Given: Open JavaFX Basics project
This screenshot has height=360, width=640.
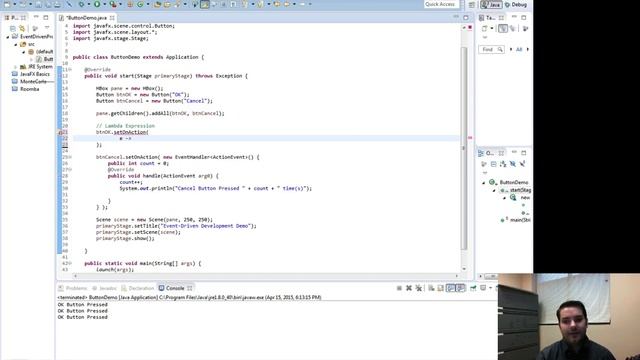Looking at the screenshot, I should (x=31, y=74).
